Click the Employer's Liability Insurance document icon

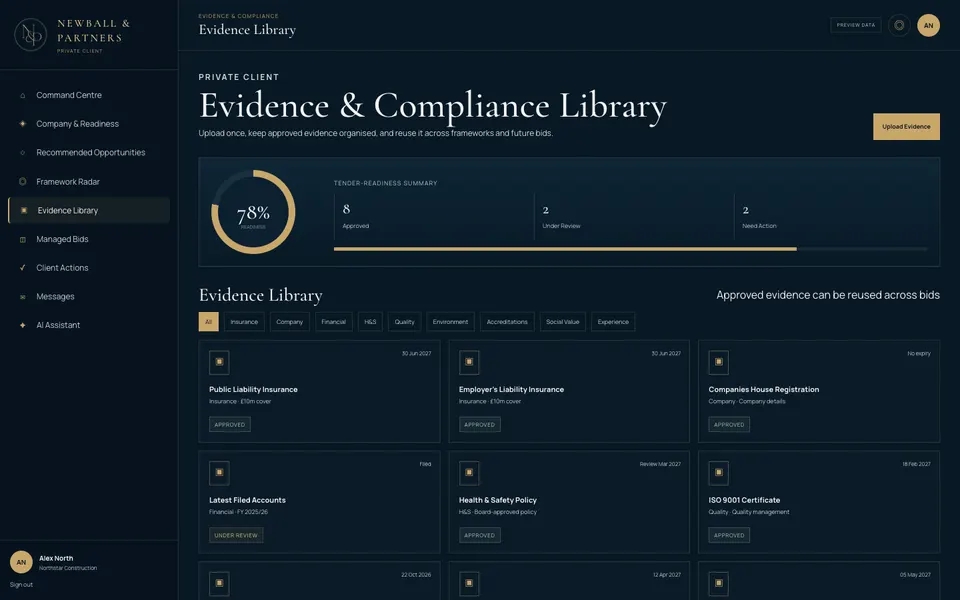click(x=469, y=362)
